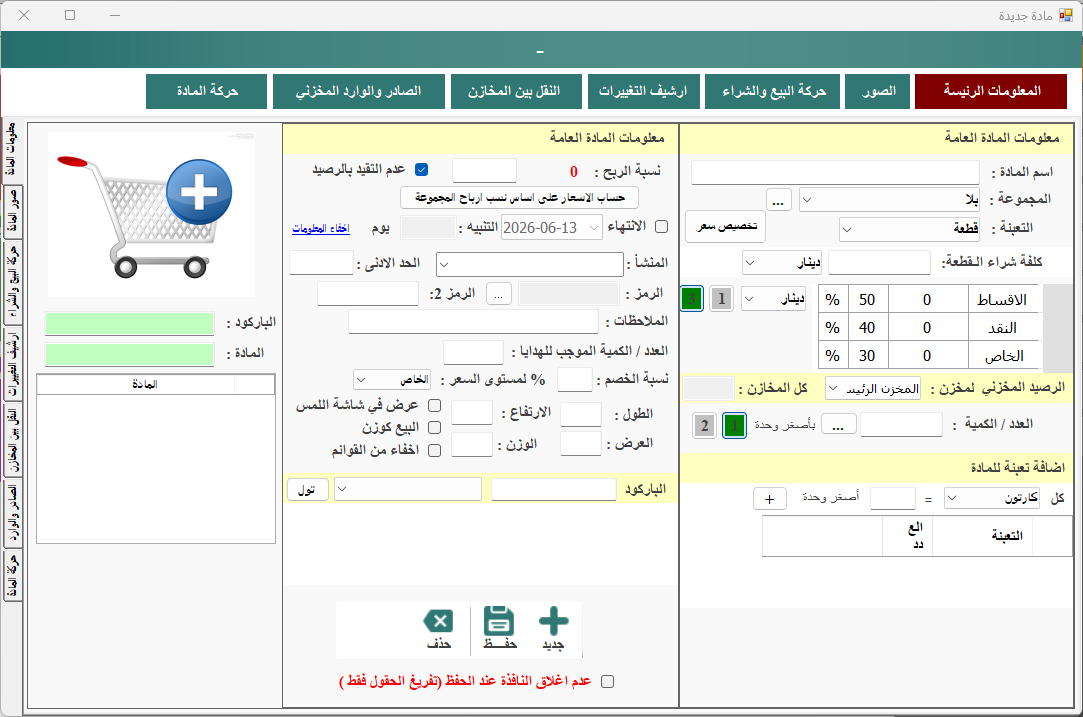Click الخاص percentage cell 30

[867, 356]
